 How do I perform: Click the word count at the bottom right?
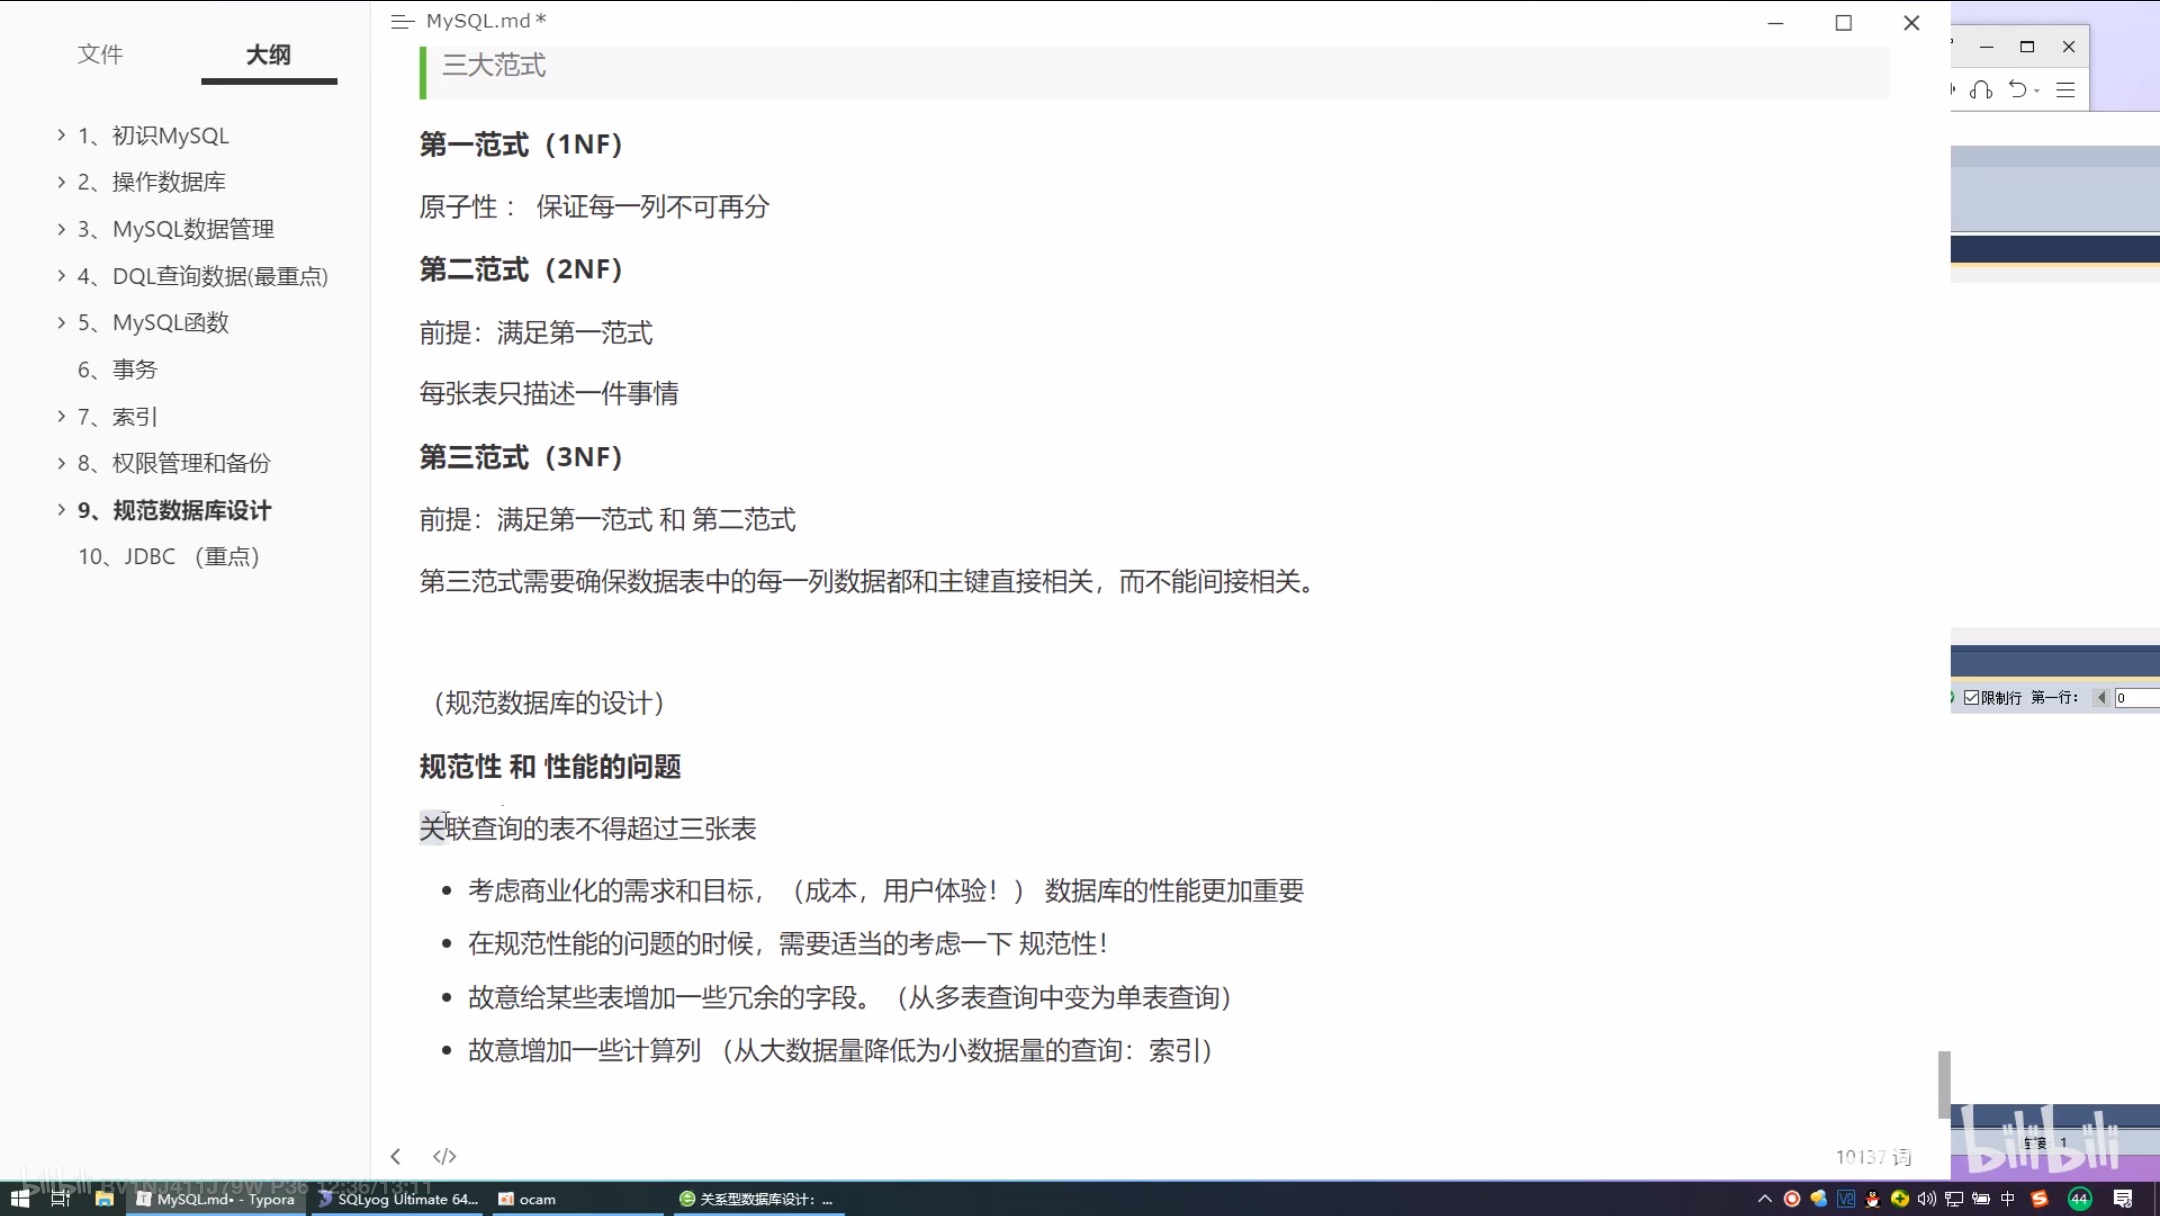coord(1873,1157)
